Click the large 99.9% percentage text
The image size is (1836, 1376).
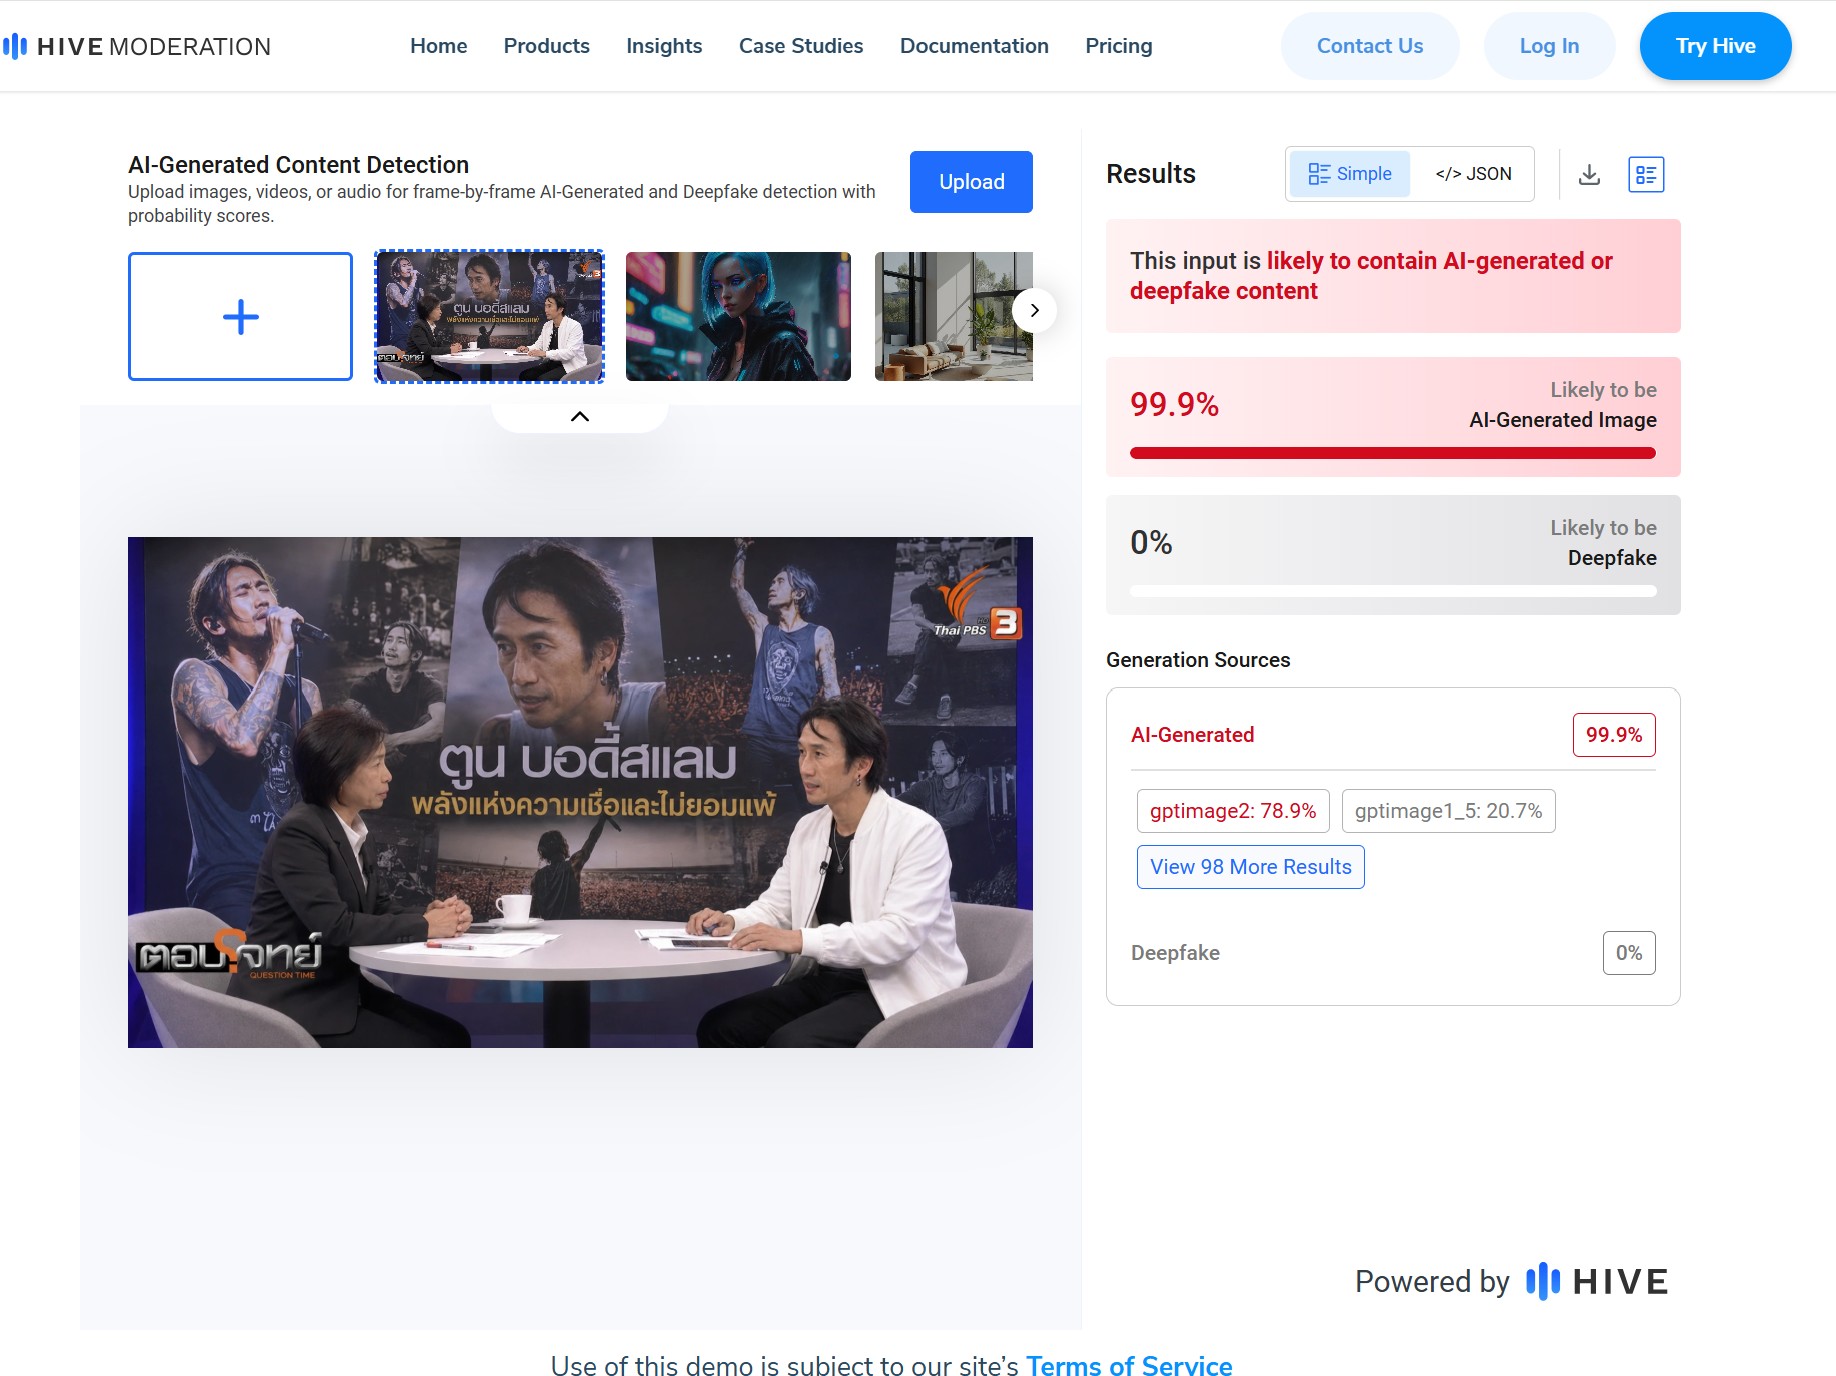[x=1174, y=404]
